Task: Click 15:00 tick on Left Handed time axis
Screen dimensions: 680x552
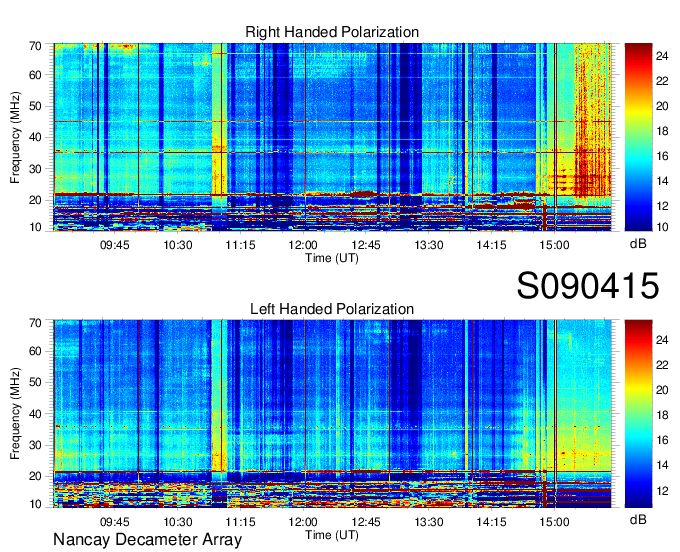Action: (x=554, y=522)
